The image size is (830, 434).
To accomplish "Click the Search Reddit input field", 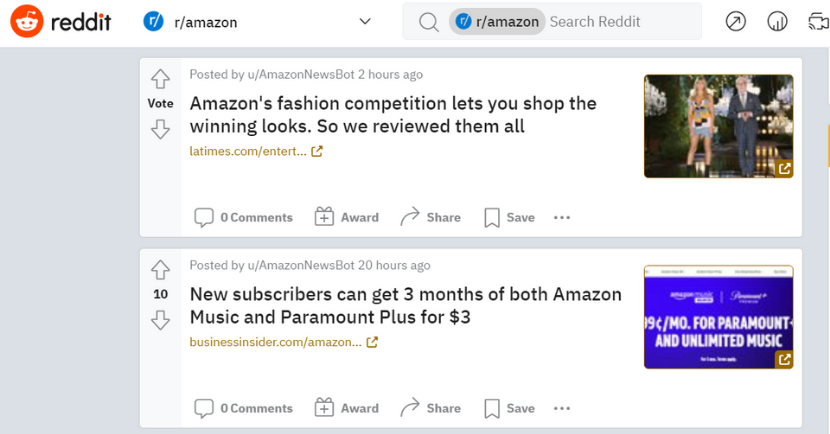I will point(622,22).
